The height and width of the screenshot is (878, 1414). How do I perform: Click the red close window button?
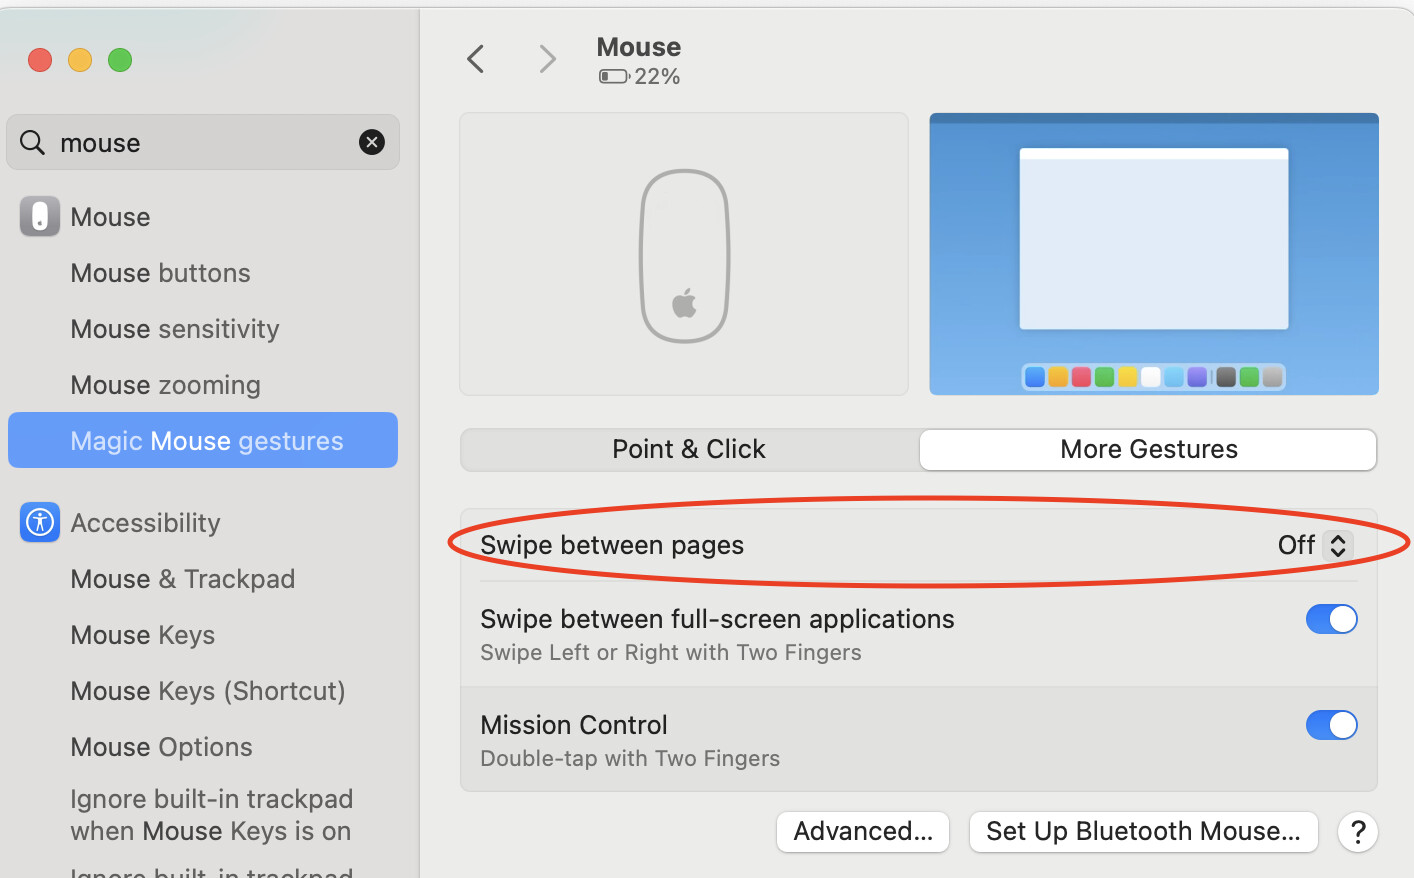40,60
